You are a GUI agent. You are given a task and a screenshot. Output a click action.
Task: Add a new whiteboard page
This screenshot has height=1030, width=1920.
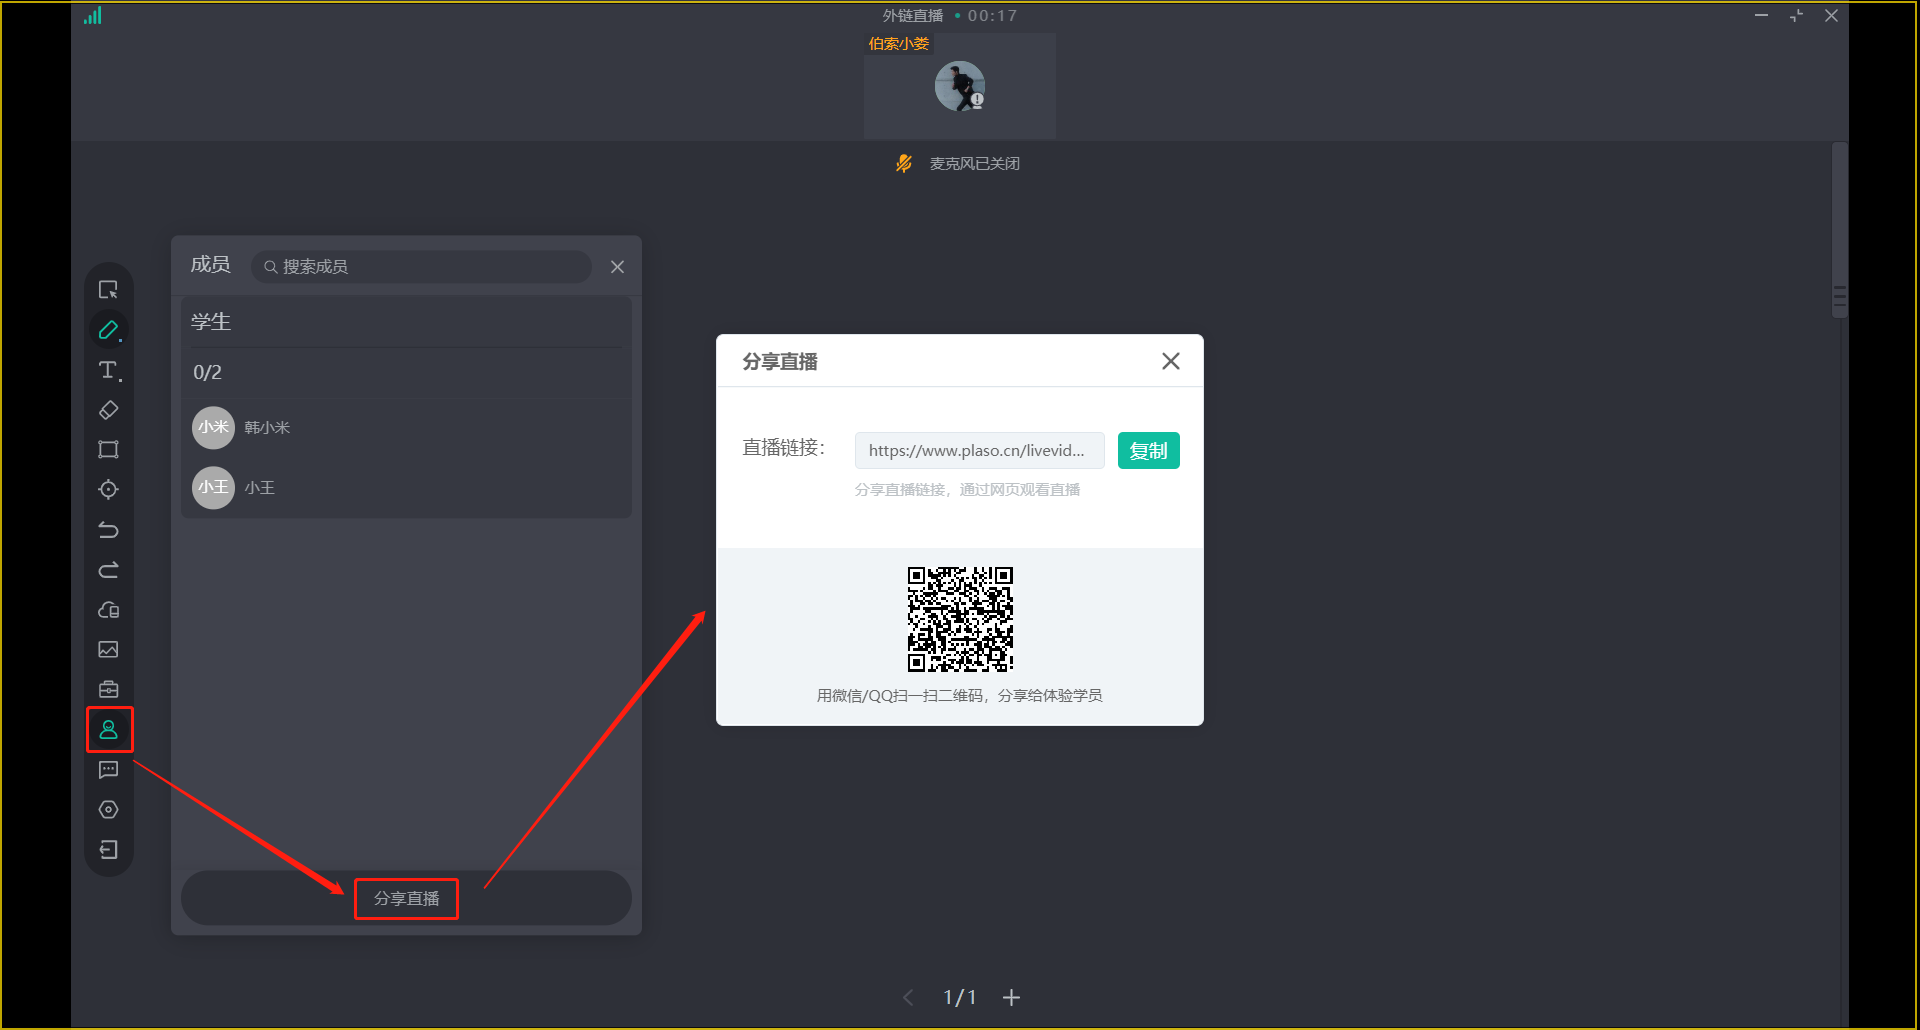(x=1011, y=998)
